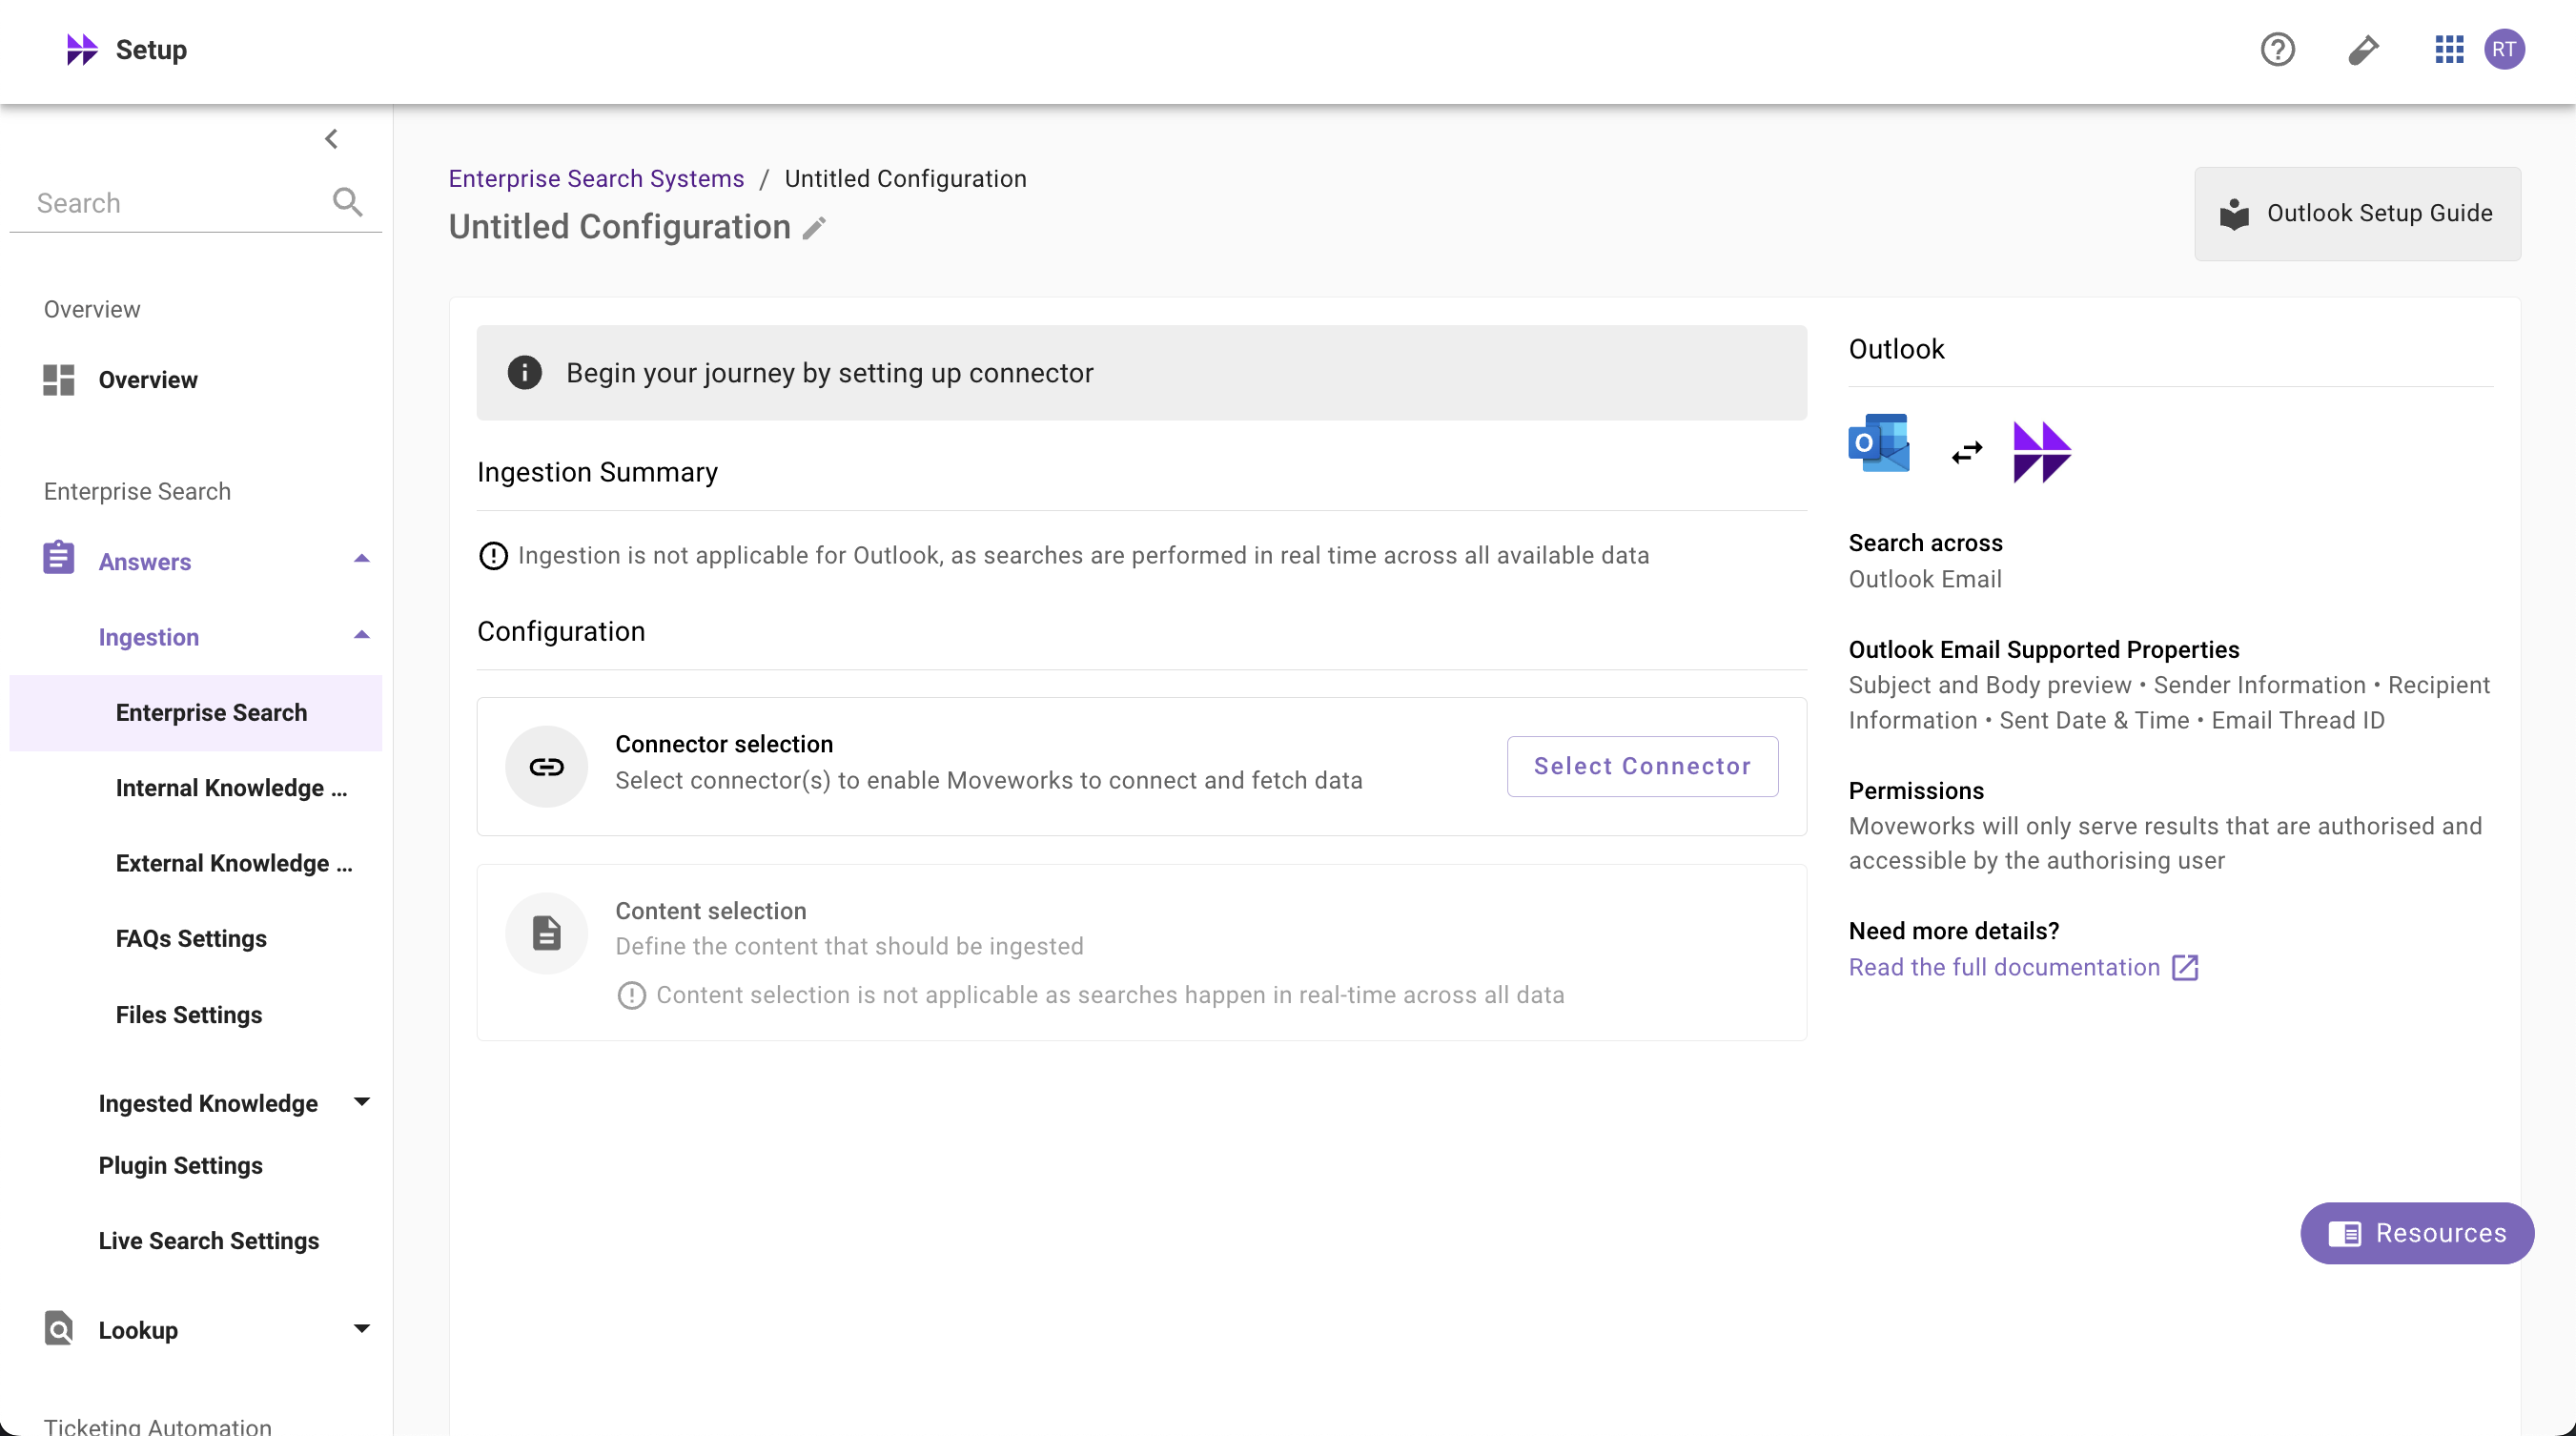Click the RT user avatar
The width and height of the screenshot is (2576, 1436).
point(2504,49)
